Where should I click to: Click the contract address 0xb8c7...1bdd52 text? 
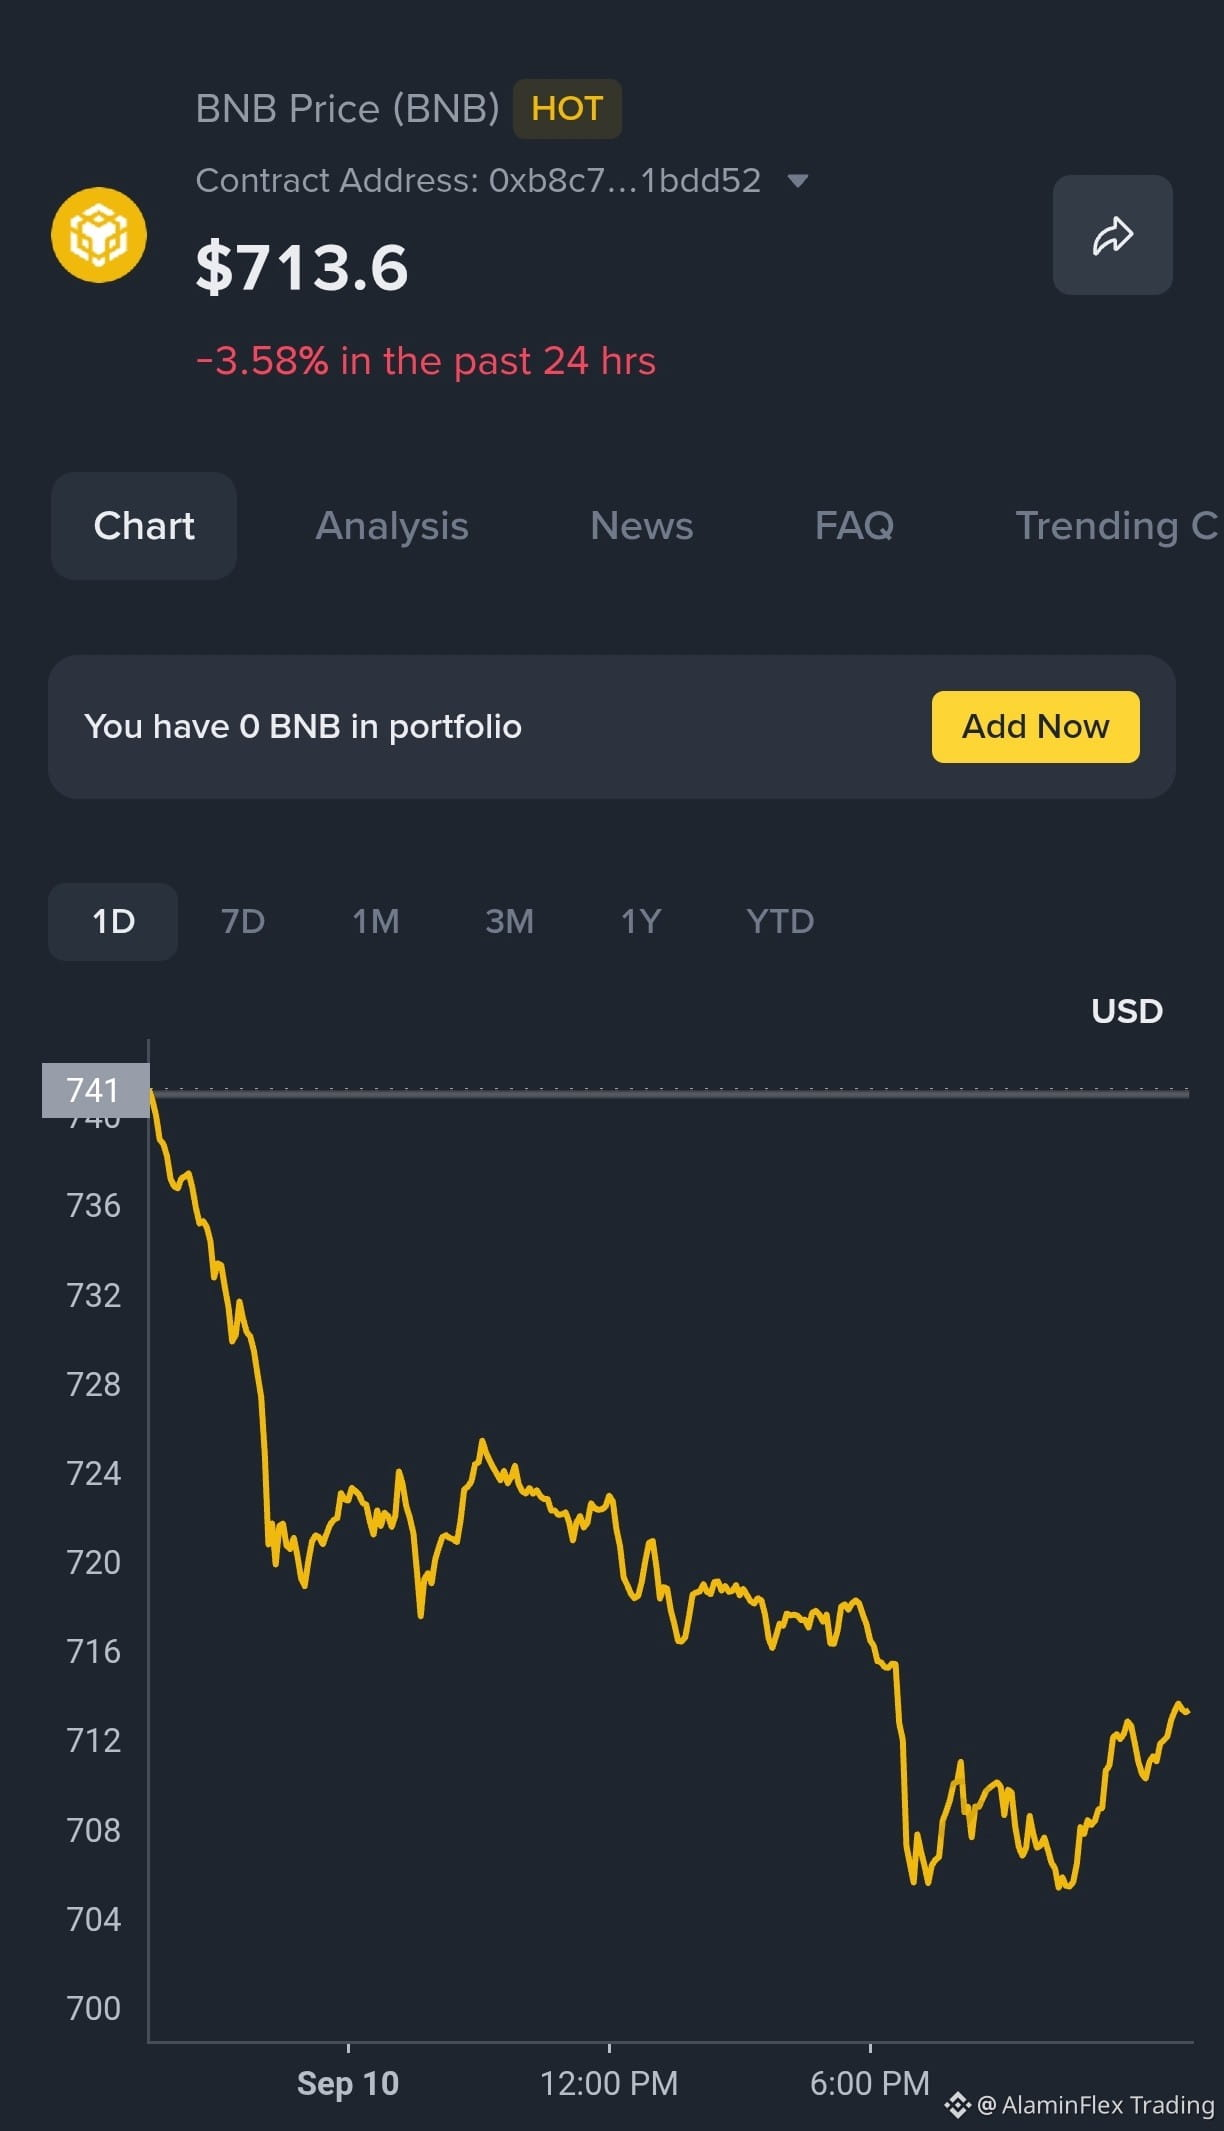pyautogui.click(x=625, y=180)
